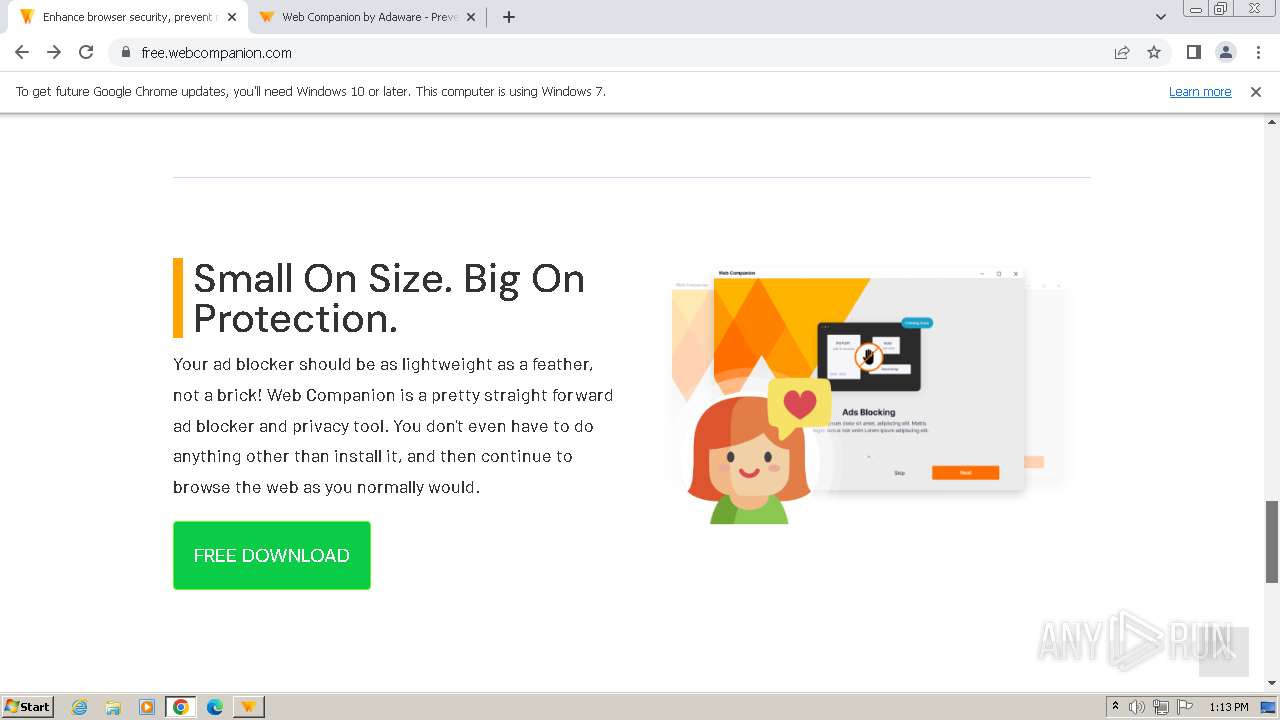Switch to the Enhance browser security tab
This screenshot has height=720, width=1280.
(x=127, y=17)
